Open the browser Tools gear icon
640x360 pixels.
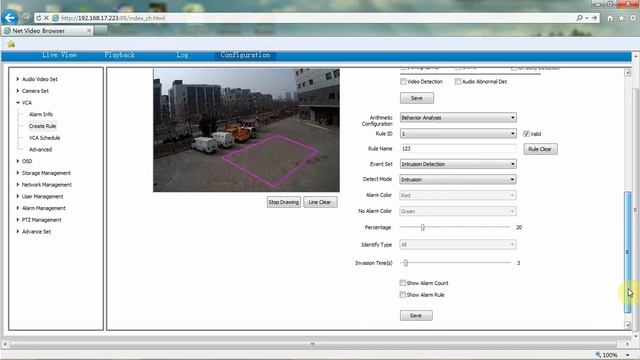point(633,18)
